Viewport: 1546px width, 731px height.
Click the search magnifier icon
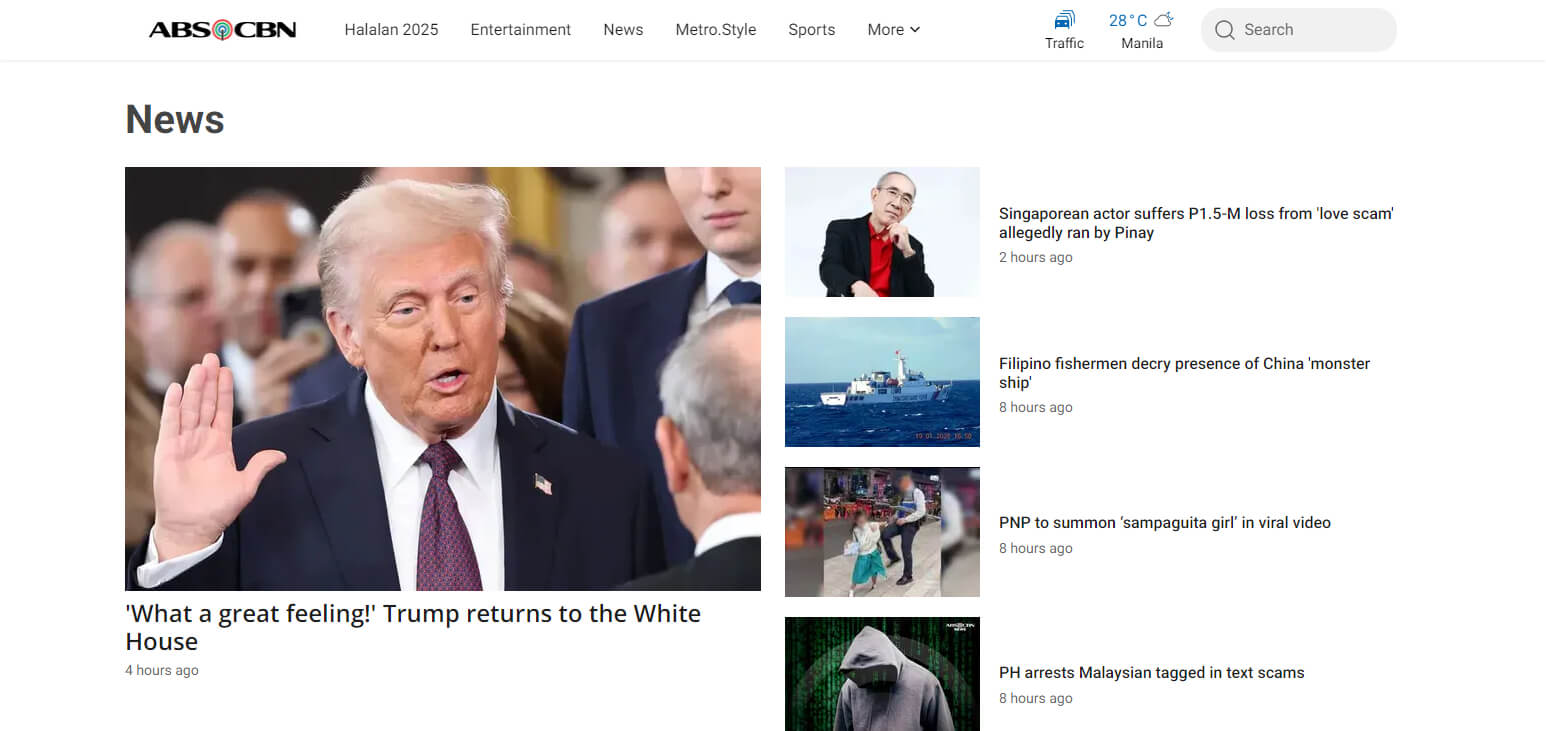(x=1225, y=30)
